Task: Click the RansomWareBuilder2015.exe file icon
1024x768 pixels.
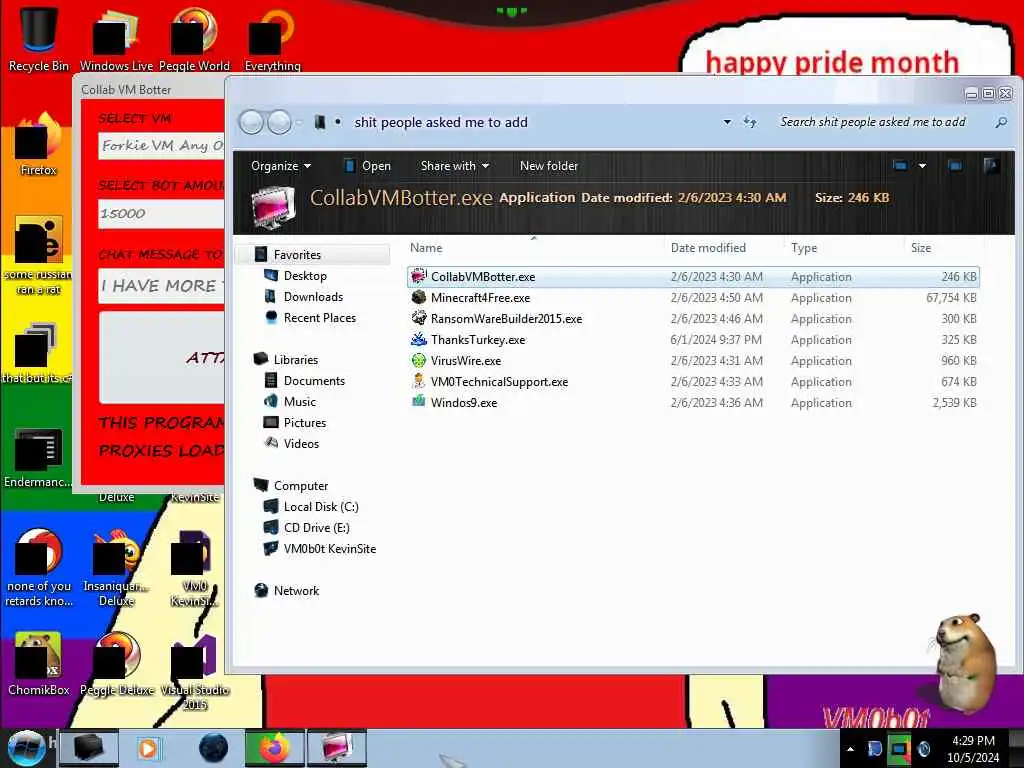Action: [x=419, y=318]
